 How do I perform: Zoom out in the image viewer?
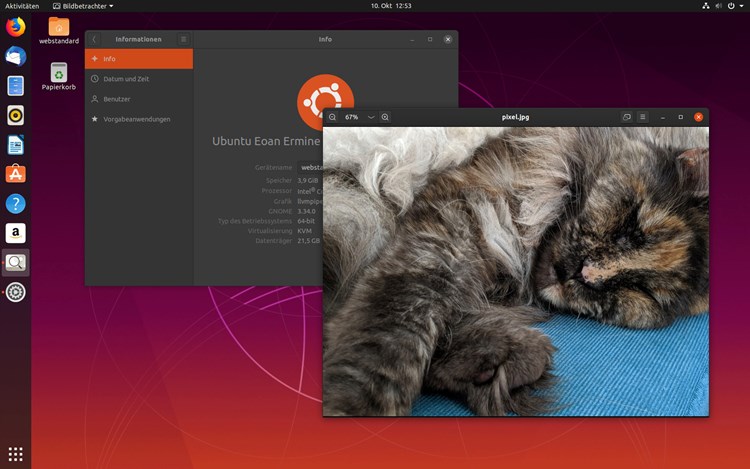pos(332,117)
